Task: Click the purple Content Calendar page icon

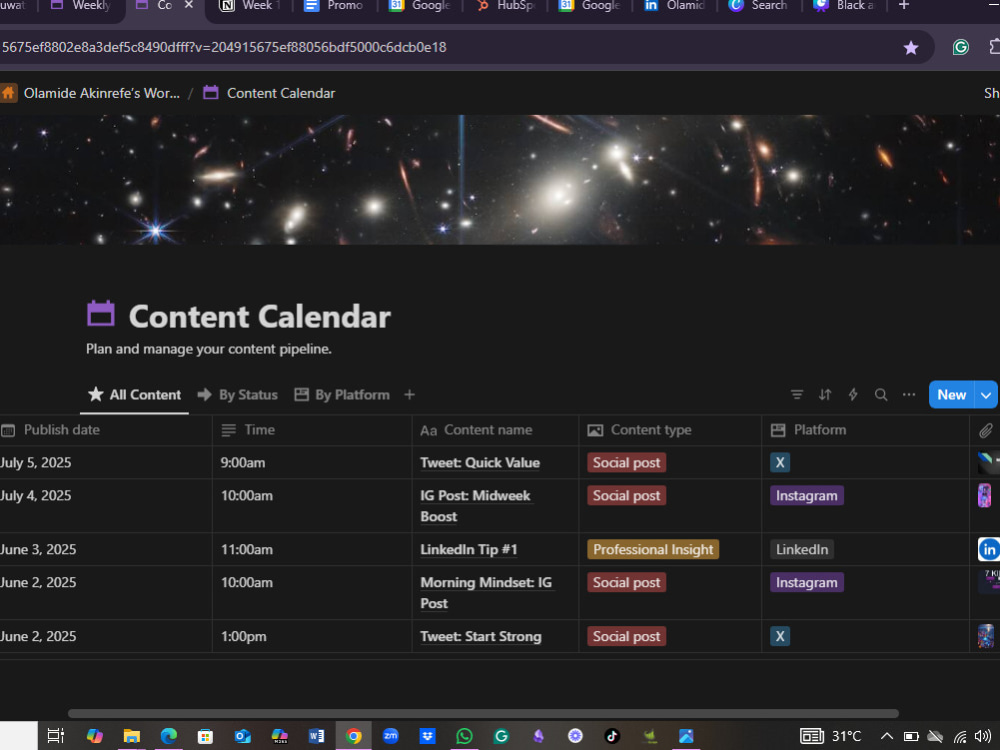Action: 101,314
